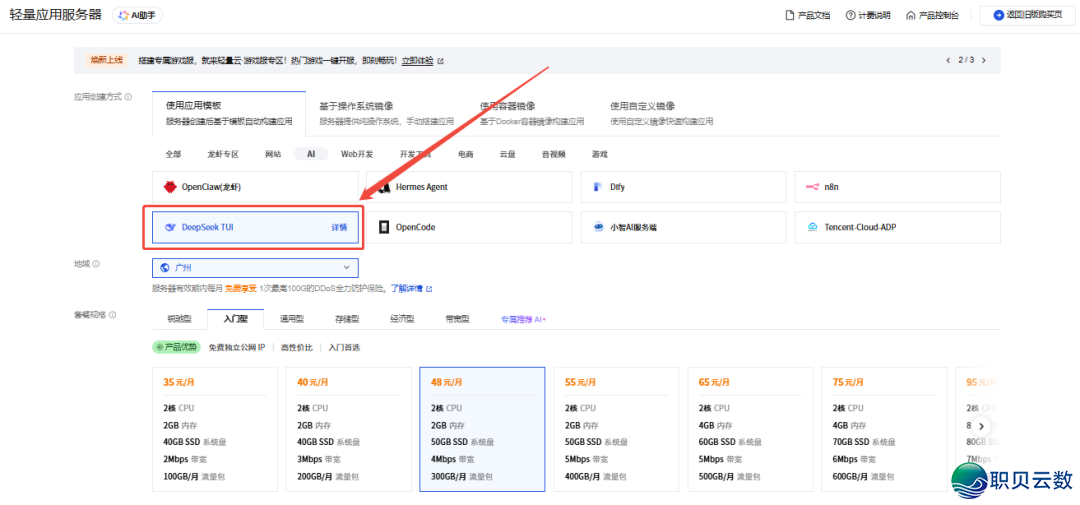Choose DeepSeek TUI template card
The height and width of the screenshot is (505, 1080).
[x=255, y=227]
